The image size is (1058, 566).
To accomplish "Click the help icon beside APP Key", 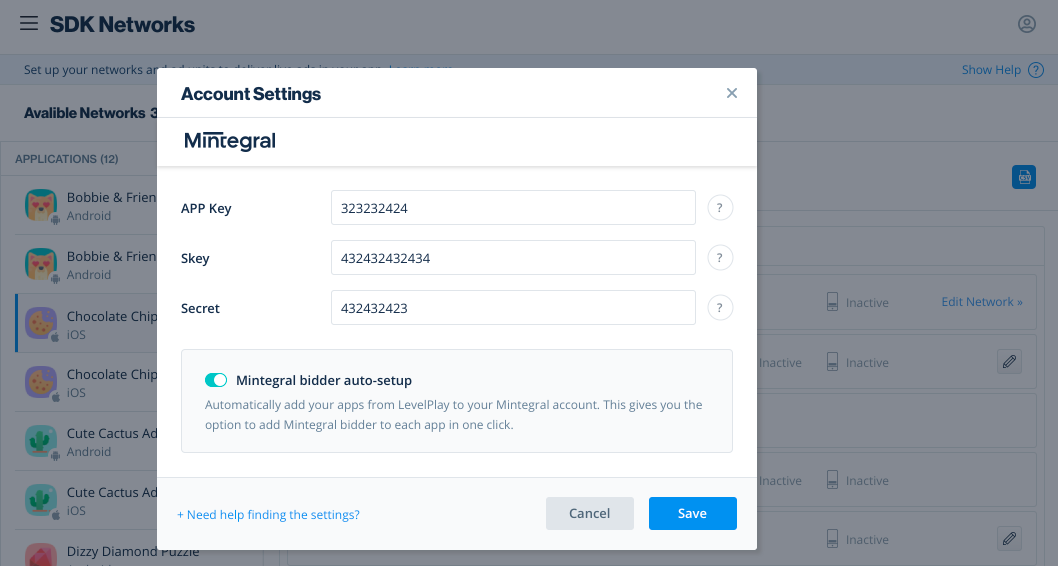I will click(x=720, y=208).
